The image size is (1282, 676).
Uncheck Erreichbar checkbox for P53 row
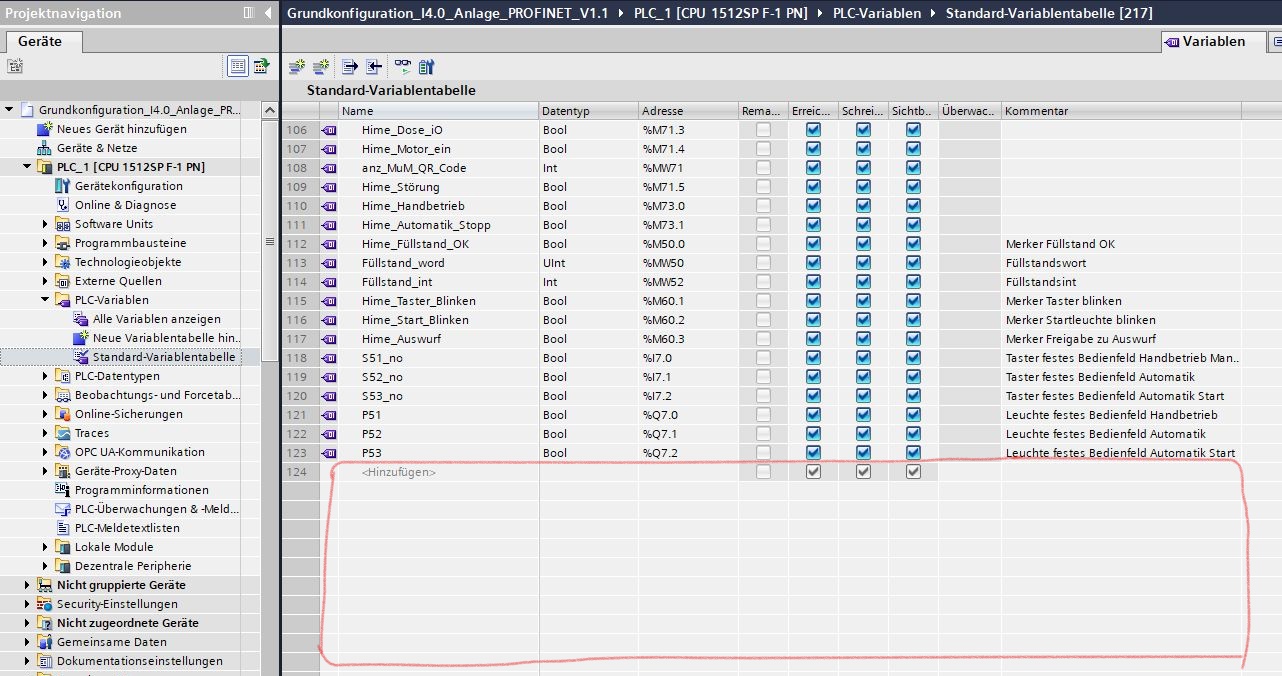coord(813,453)
